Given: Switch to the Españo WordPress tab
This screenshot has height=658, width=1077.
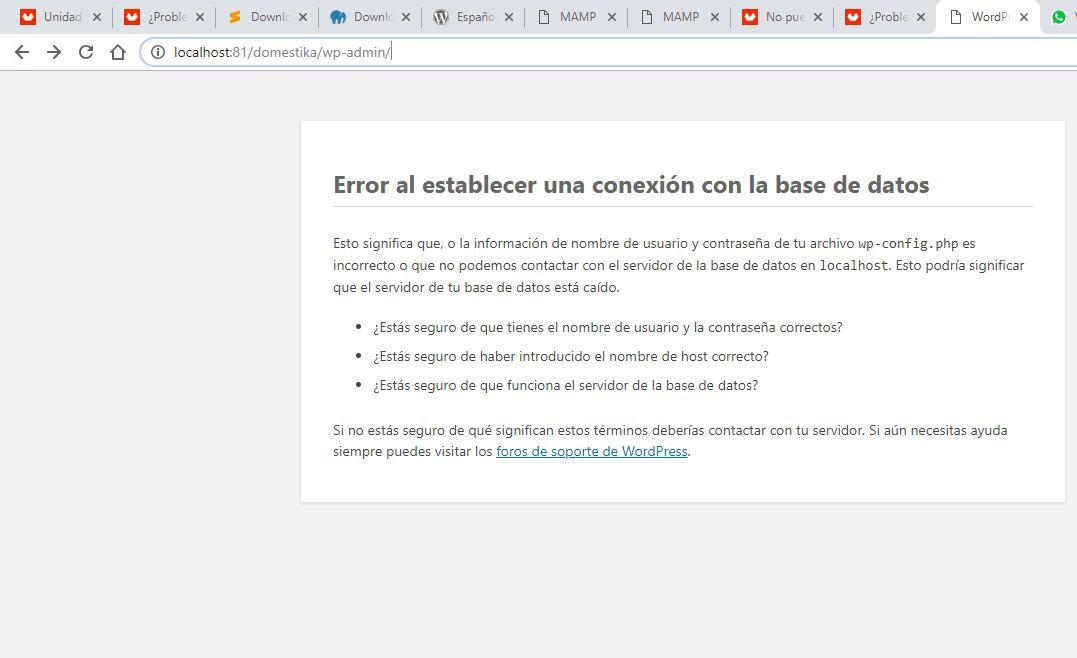Looking at the screenshot, I should pyautogui.click(x=474, y=17).
